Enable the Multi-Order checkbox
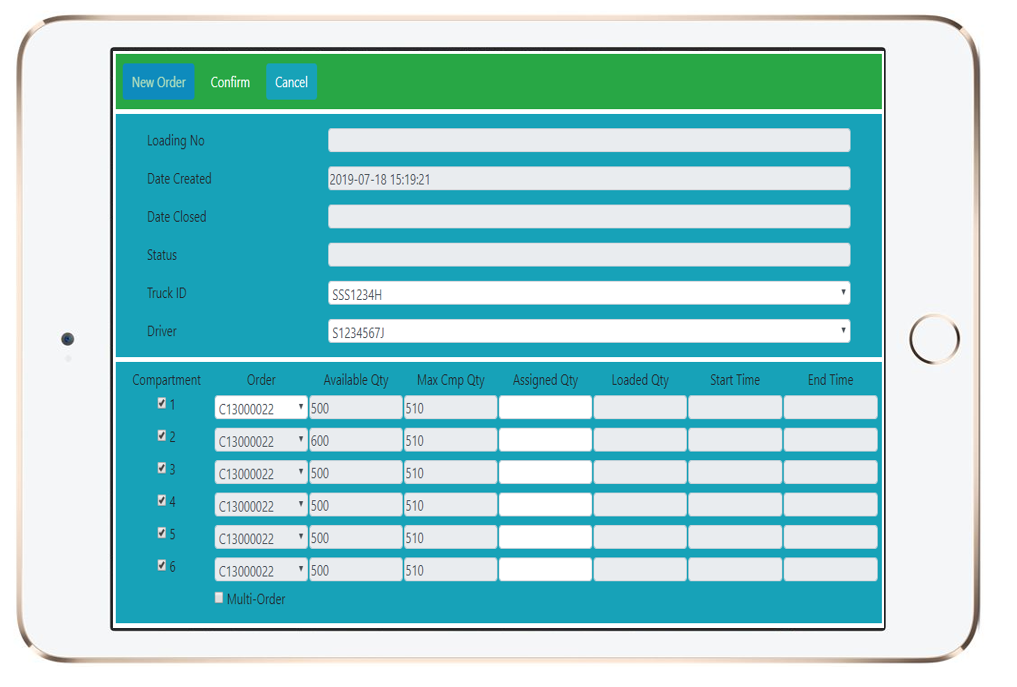Image resolution: width=1017 pixels, height=687 pixels. tap(220, 598)
